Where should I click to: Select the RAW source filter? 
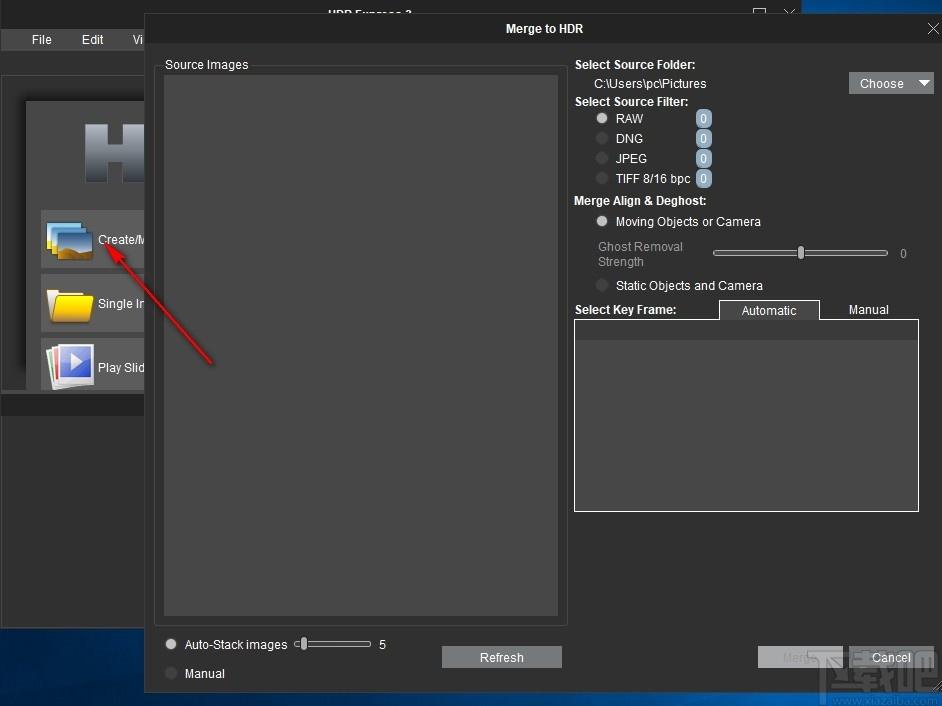tap(602, 118)
